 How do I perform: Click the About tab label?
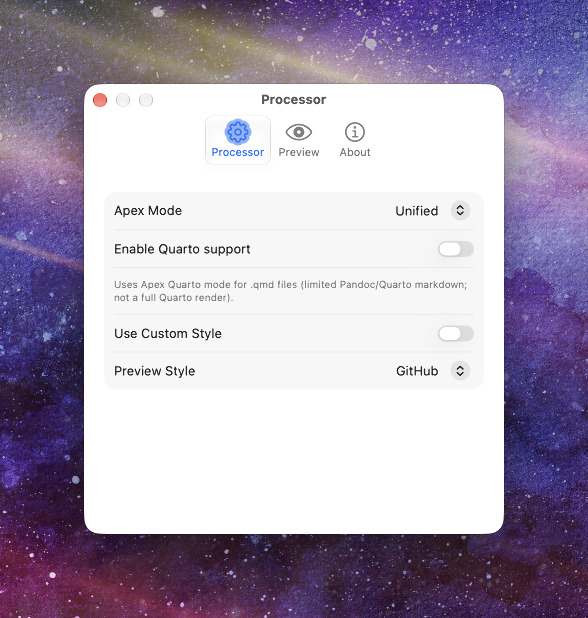(x=355, y=153)
